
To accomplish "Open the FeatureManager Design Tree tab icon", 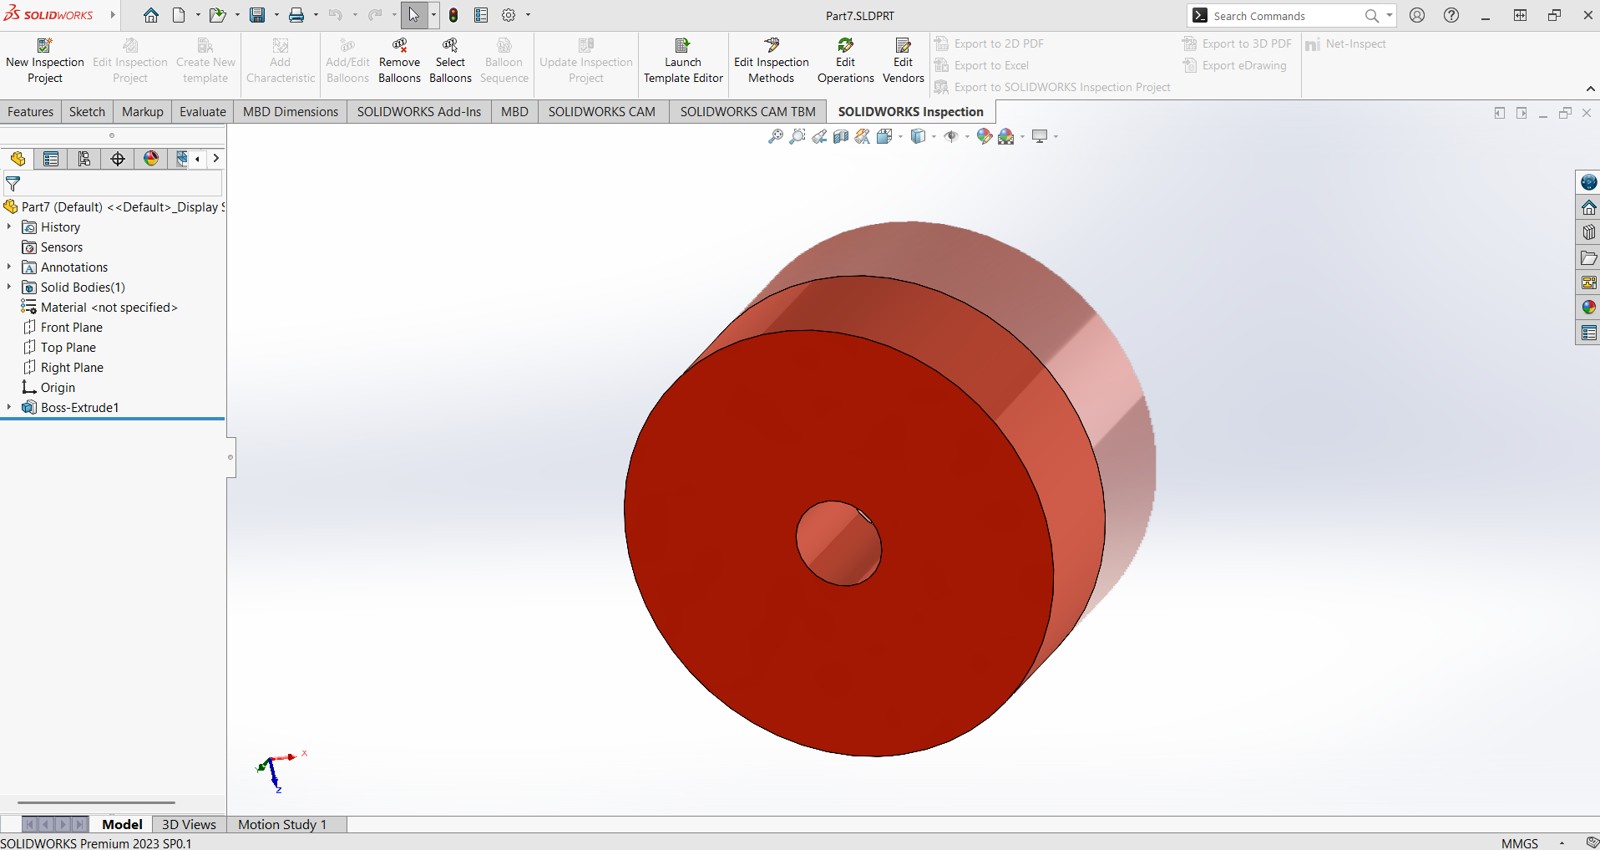I will click(x=17, y=159).
